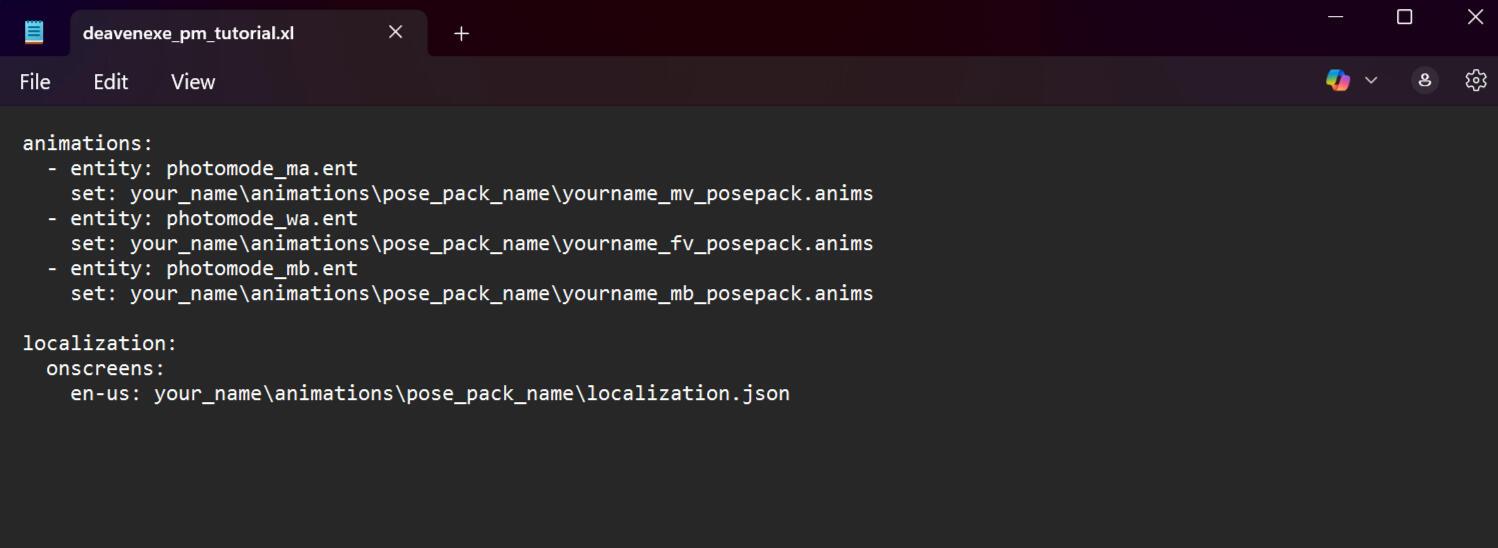This screenshot has width=1498, height=548.
Task: Close the deavenexe_pm_tutorial.xl tab
Action: (x=395, y=32)
